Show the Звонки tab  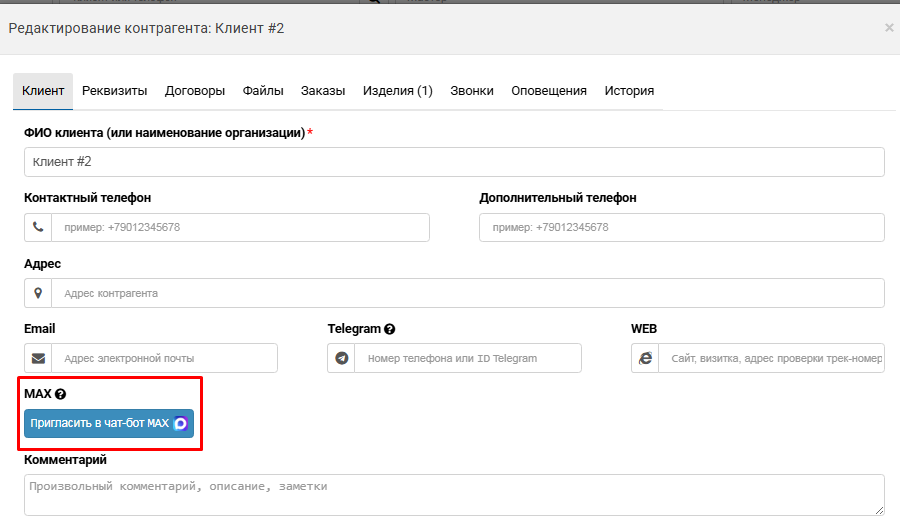(472, 91)
